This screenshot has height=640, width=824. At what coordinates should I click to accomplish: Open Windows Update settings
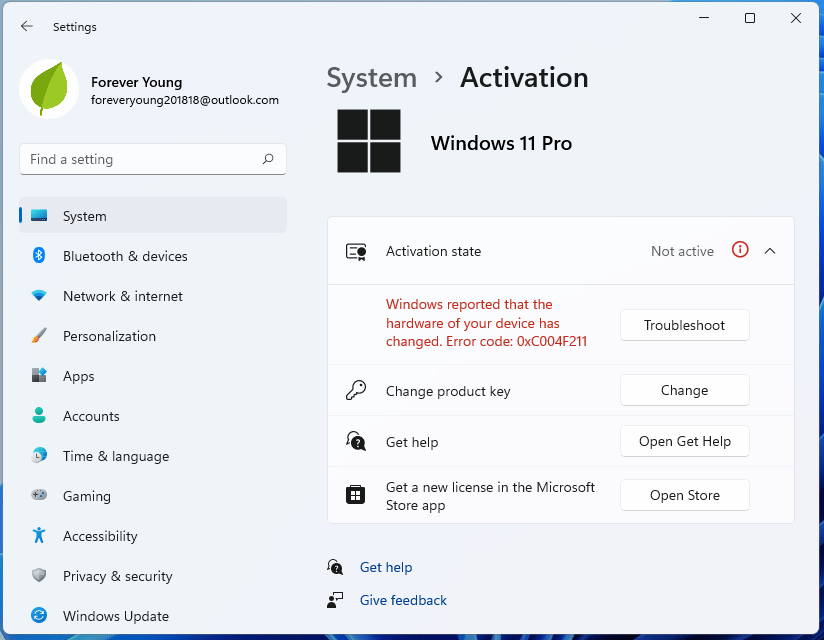[153, 615]
